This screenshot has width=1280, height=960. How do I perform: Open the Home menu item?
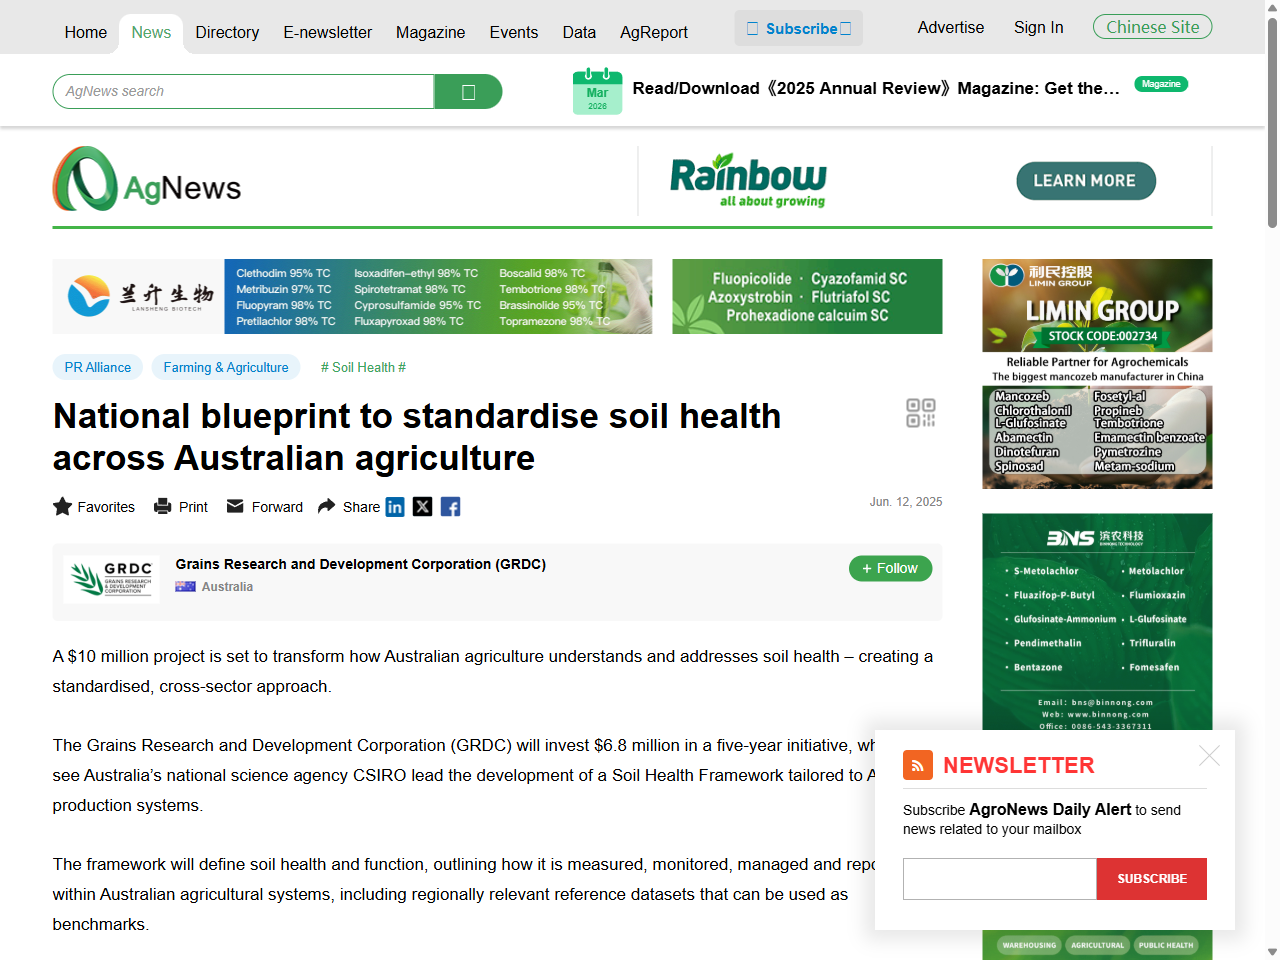(86, 32)
